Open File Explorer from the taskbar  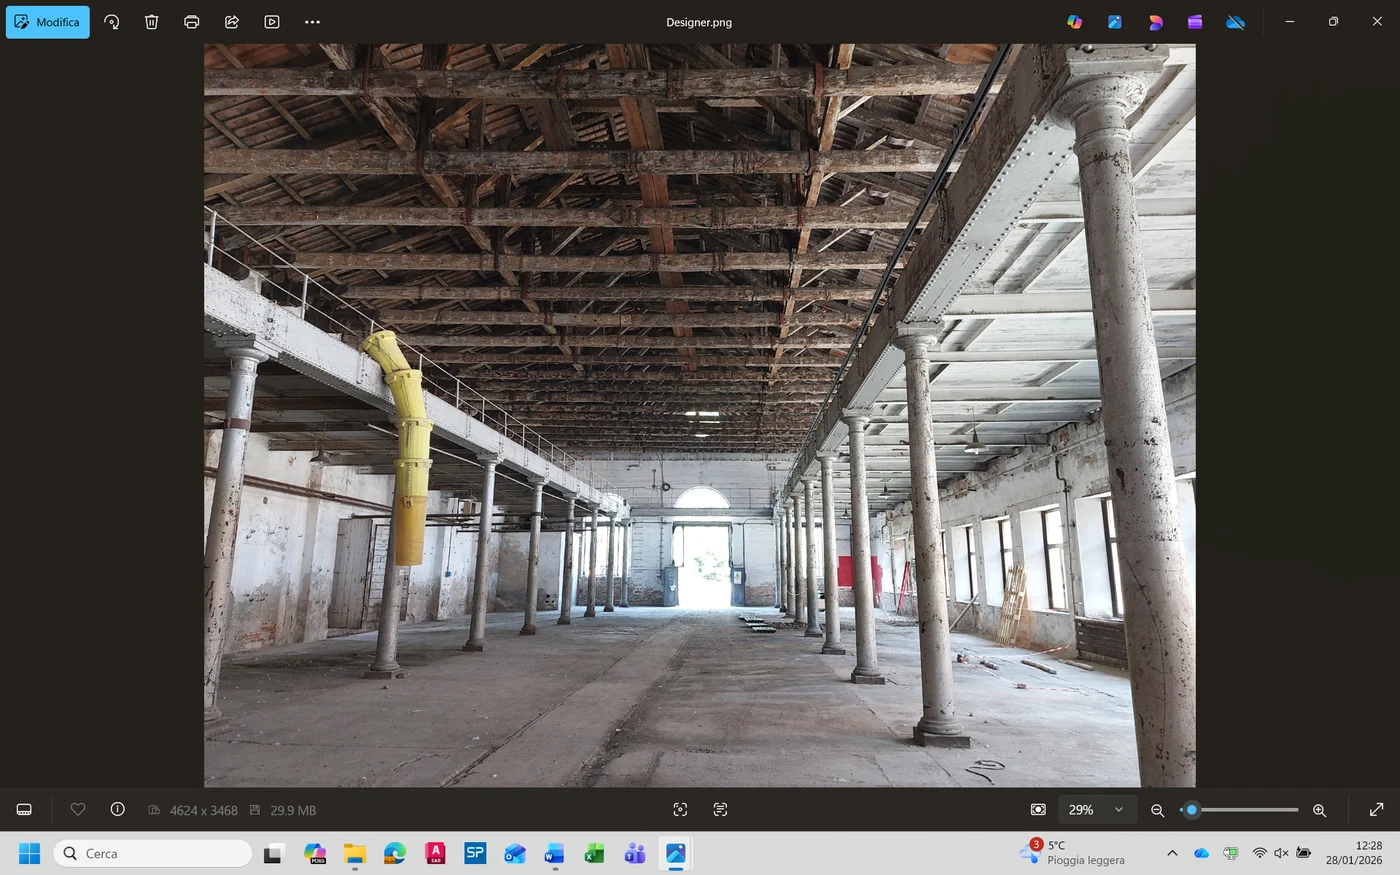click(x=355, y=853)
